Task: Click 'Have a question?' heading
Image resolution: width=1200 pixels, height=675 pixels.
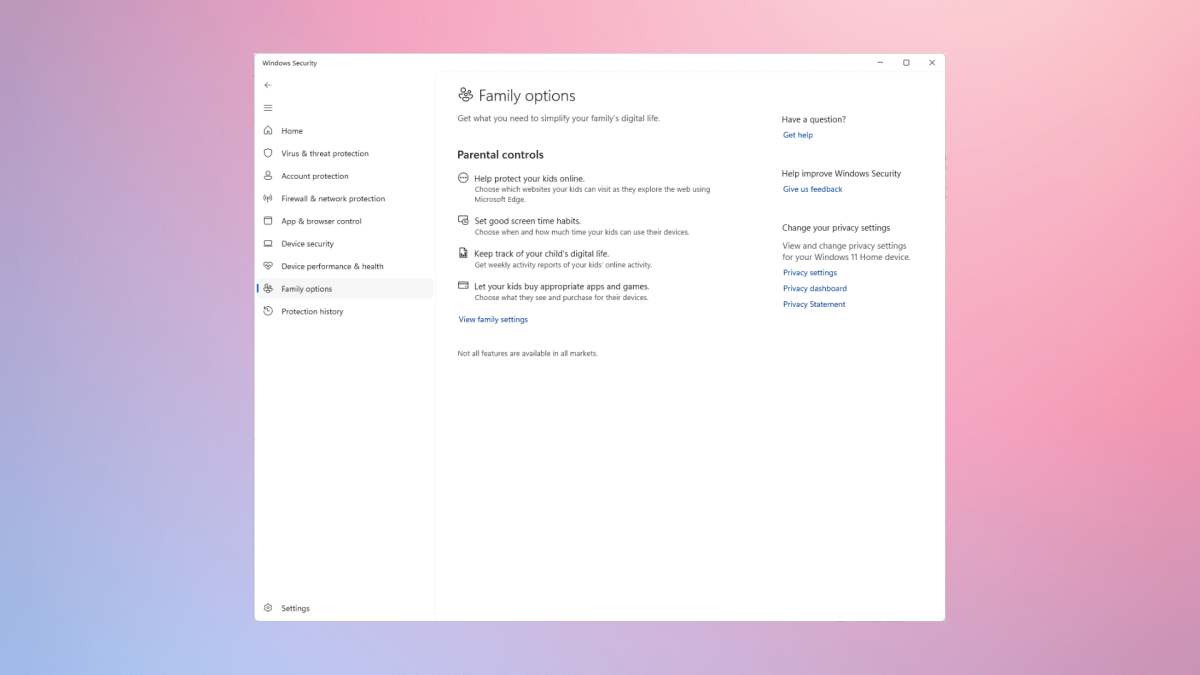Action: click(x=814, y=119)
